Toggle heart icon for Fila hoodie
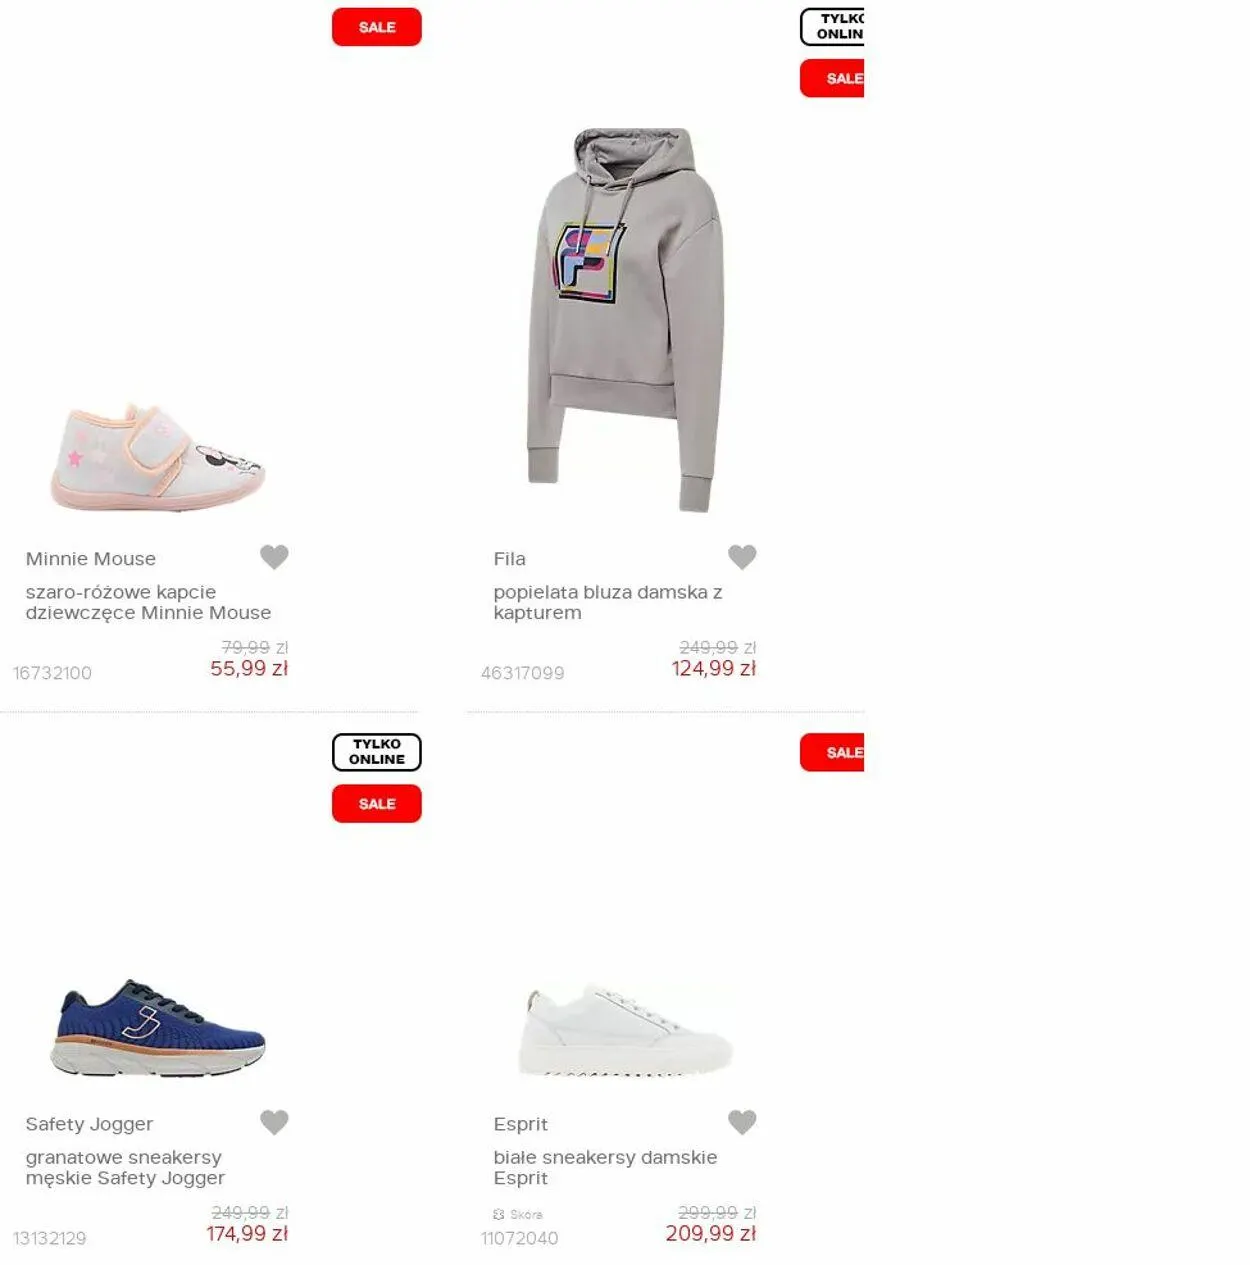Image resolution: width=1250 pixels, height=1265 pixels. (x=742, y=557)
